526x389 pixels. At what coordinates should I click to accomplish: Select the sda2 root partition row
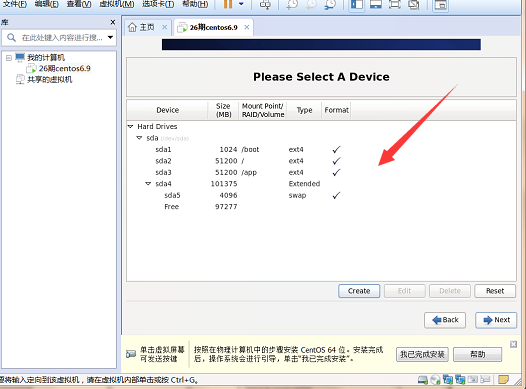[x=321, y=161]
